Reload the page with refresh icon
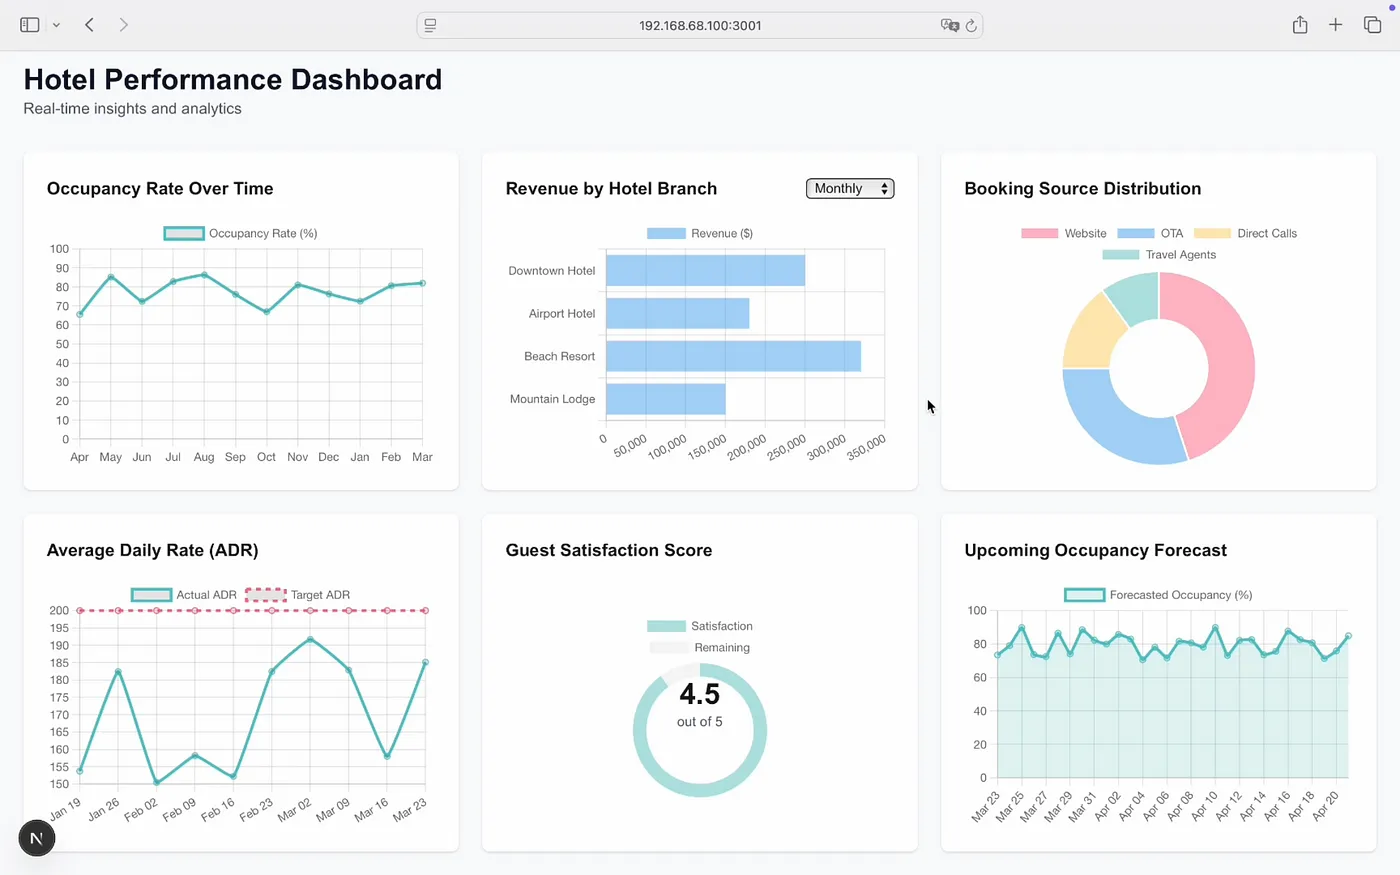The width and height of the screenshot is (1400, 875). point(970,26)
